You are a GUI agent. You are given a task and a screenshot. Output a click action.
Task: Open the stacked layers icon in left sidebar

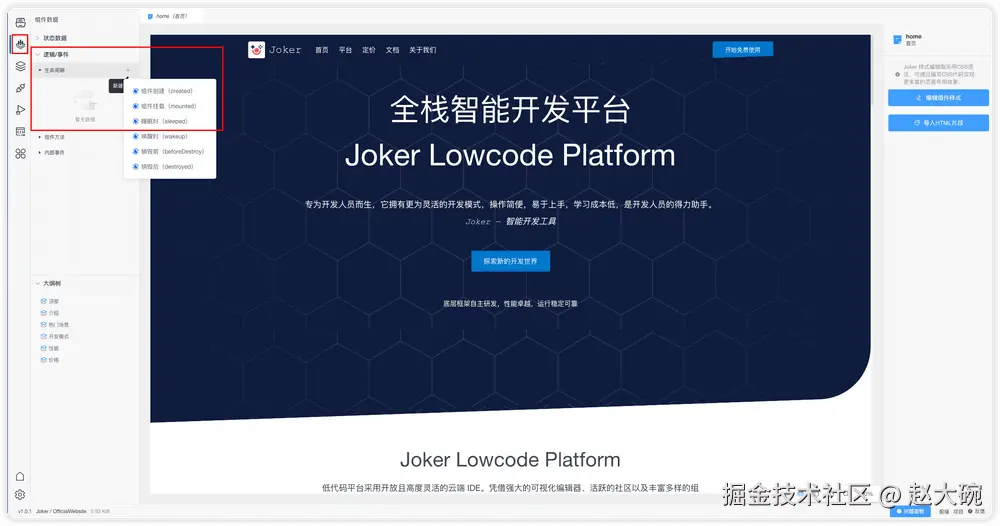[20, 66]
